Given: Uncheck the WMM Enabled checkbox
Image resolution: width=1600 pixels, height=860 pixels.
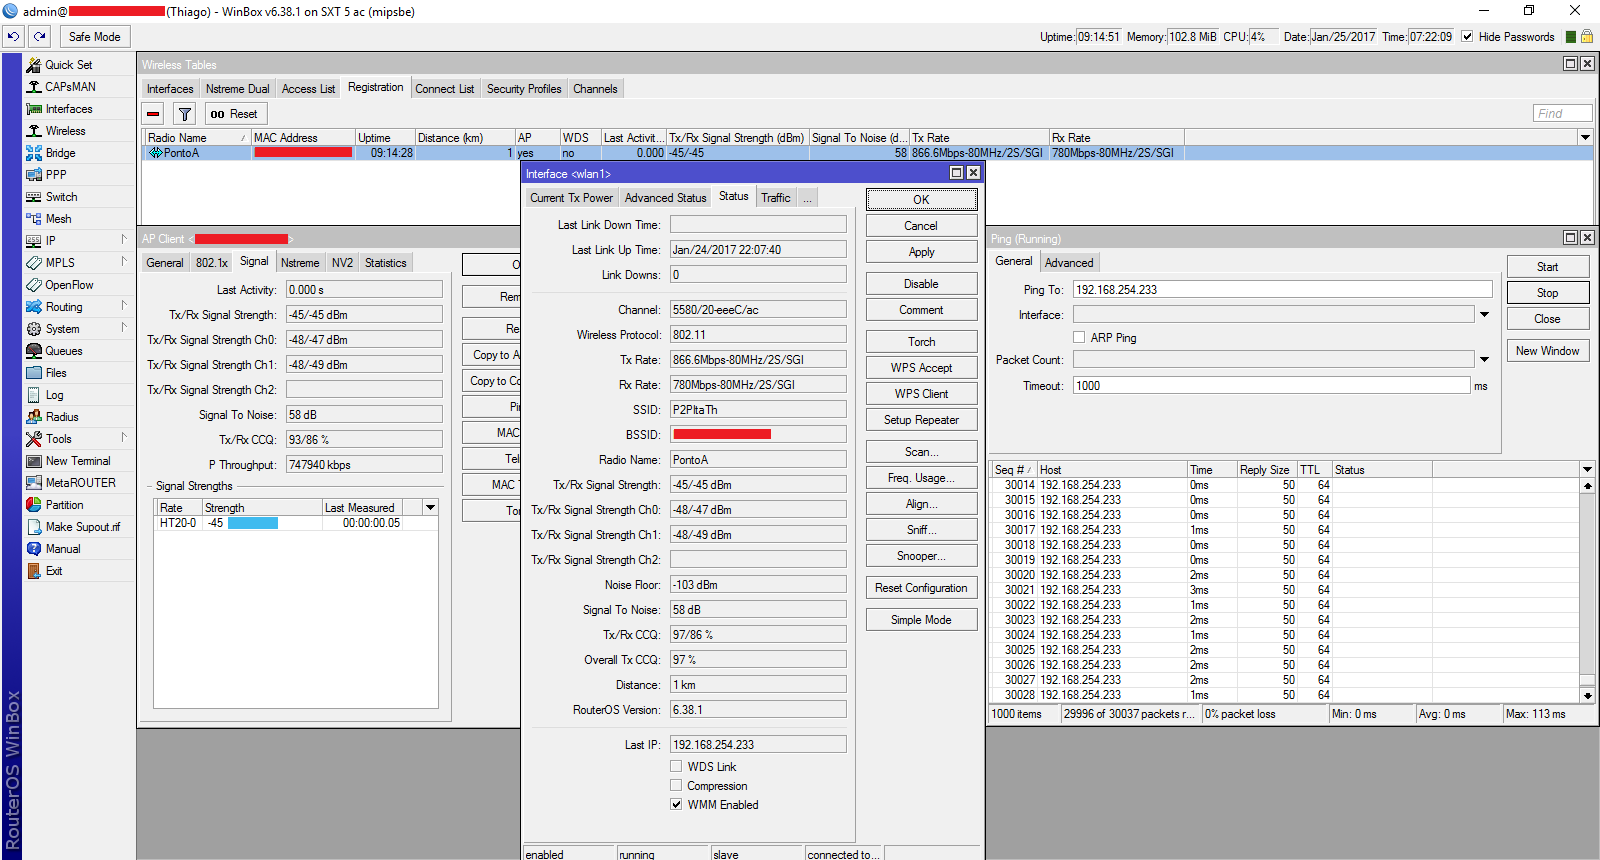Looking at the screenshot, I should point(676,805).
